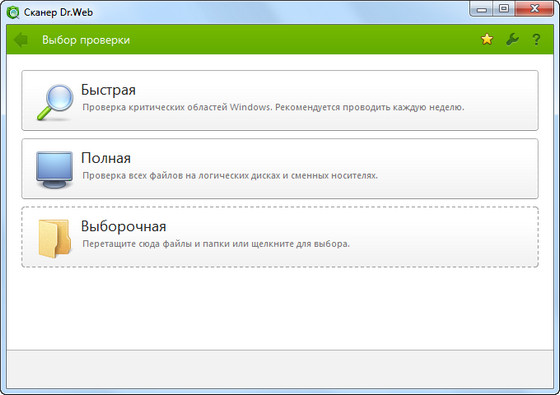Maximize the Dr.Web scanner window
Image resolution: width=560 pixels, height=395 pixels.
pos(504,9)
